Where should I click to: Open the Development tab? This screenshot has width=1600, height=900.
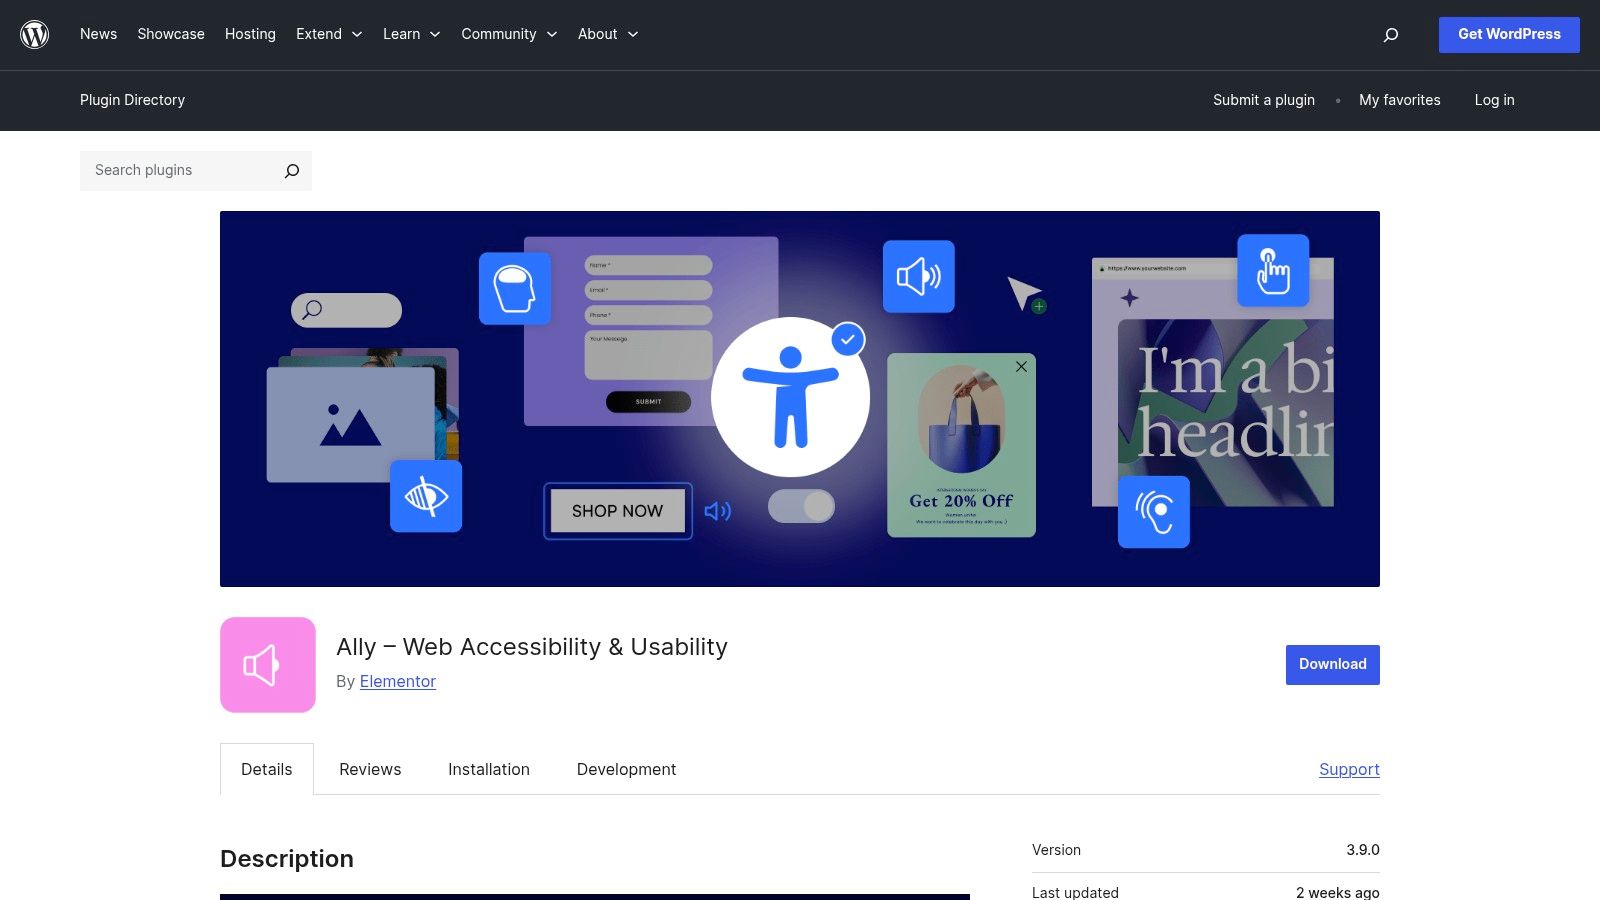[x=626, y=769]
